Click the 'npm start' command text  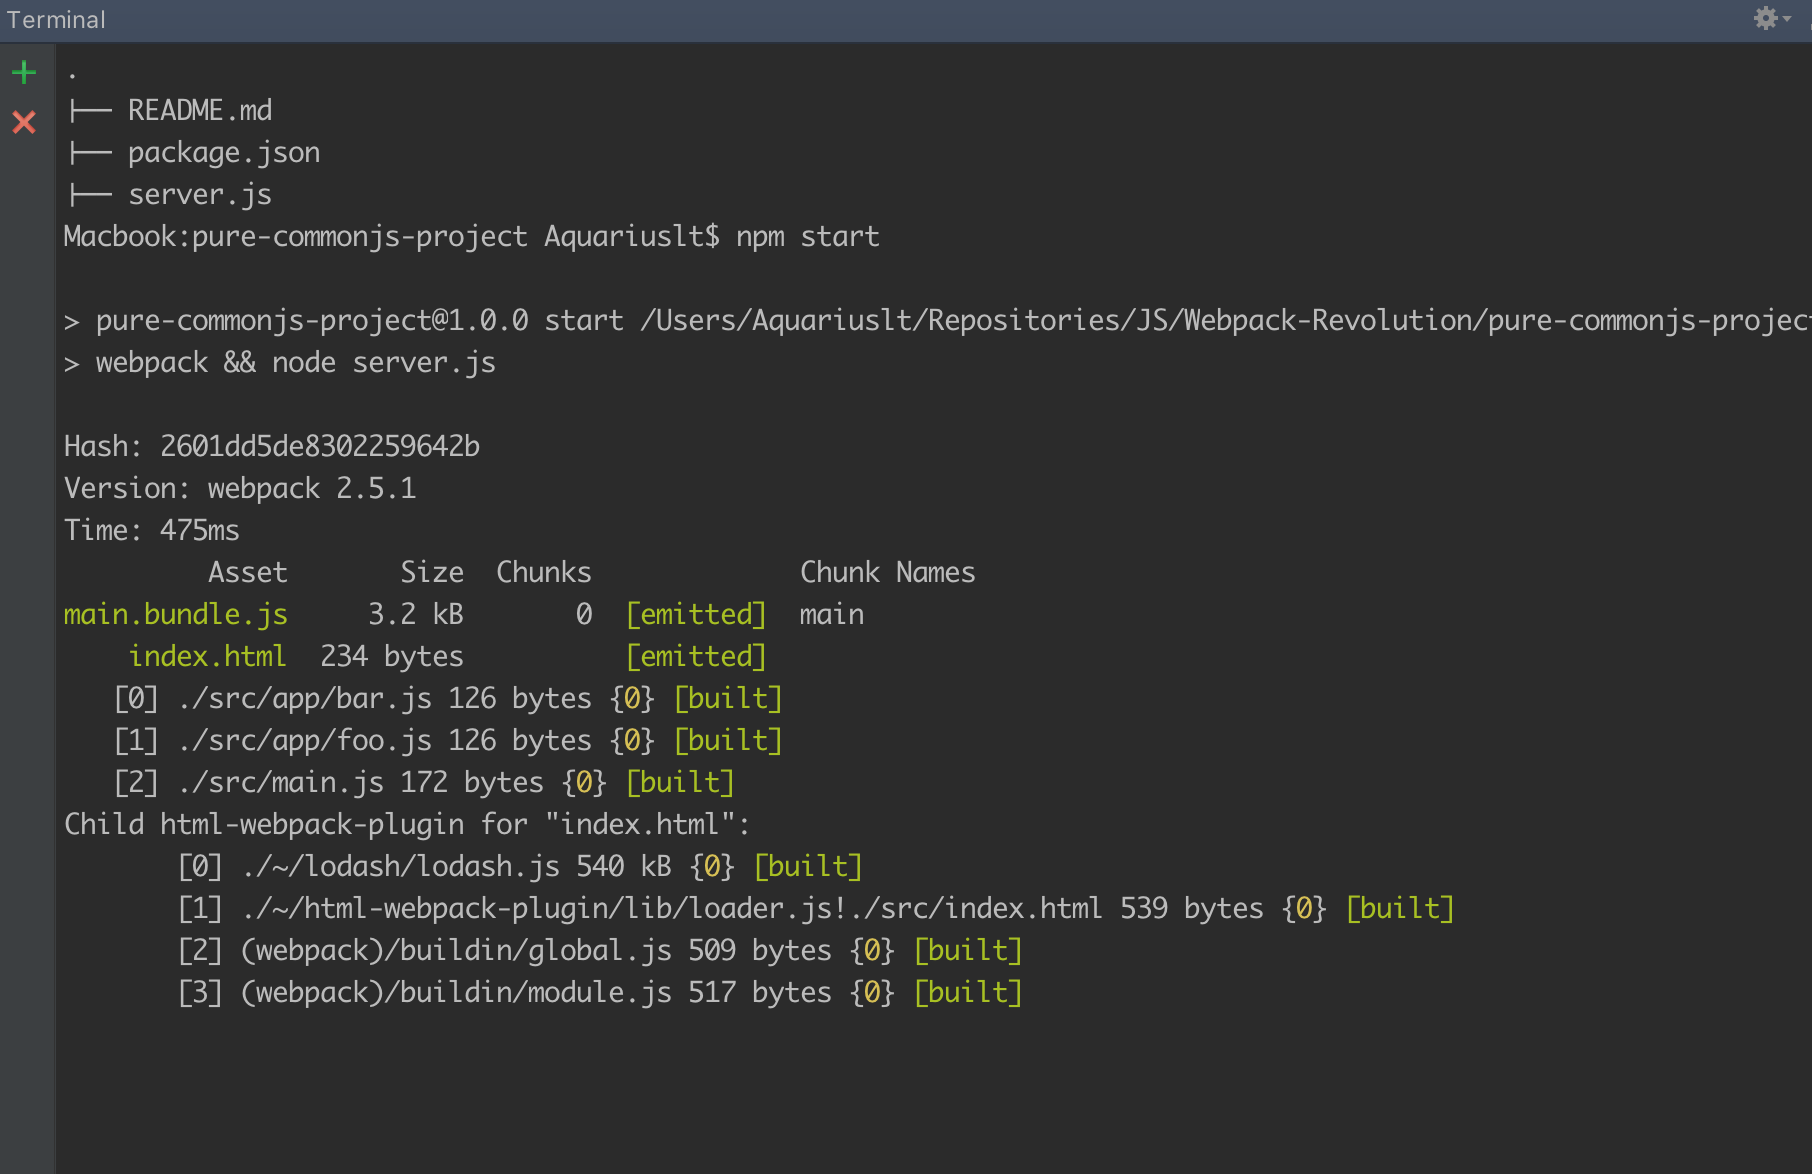point(808,237)
